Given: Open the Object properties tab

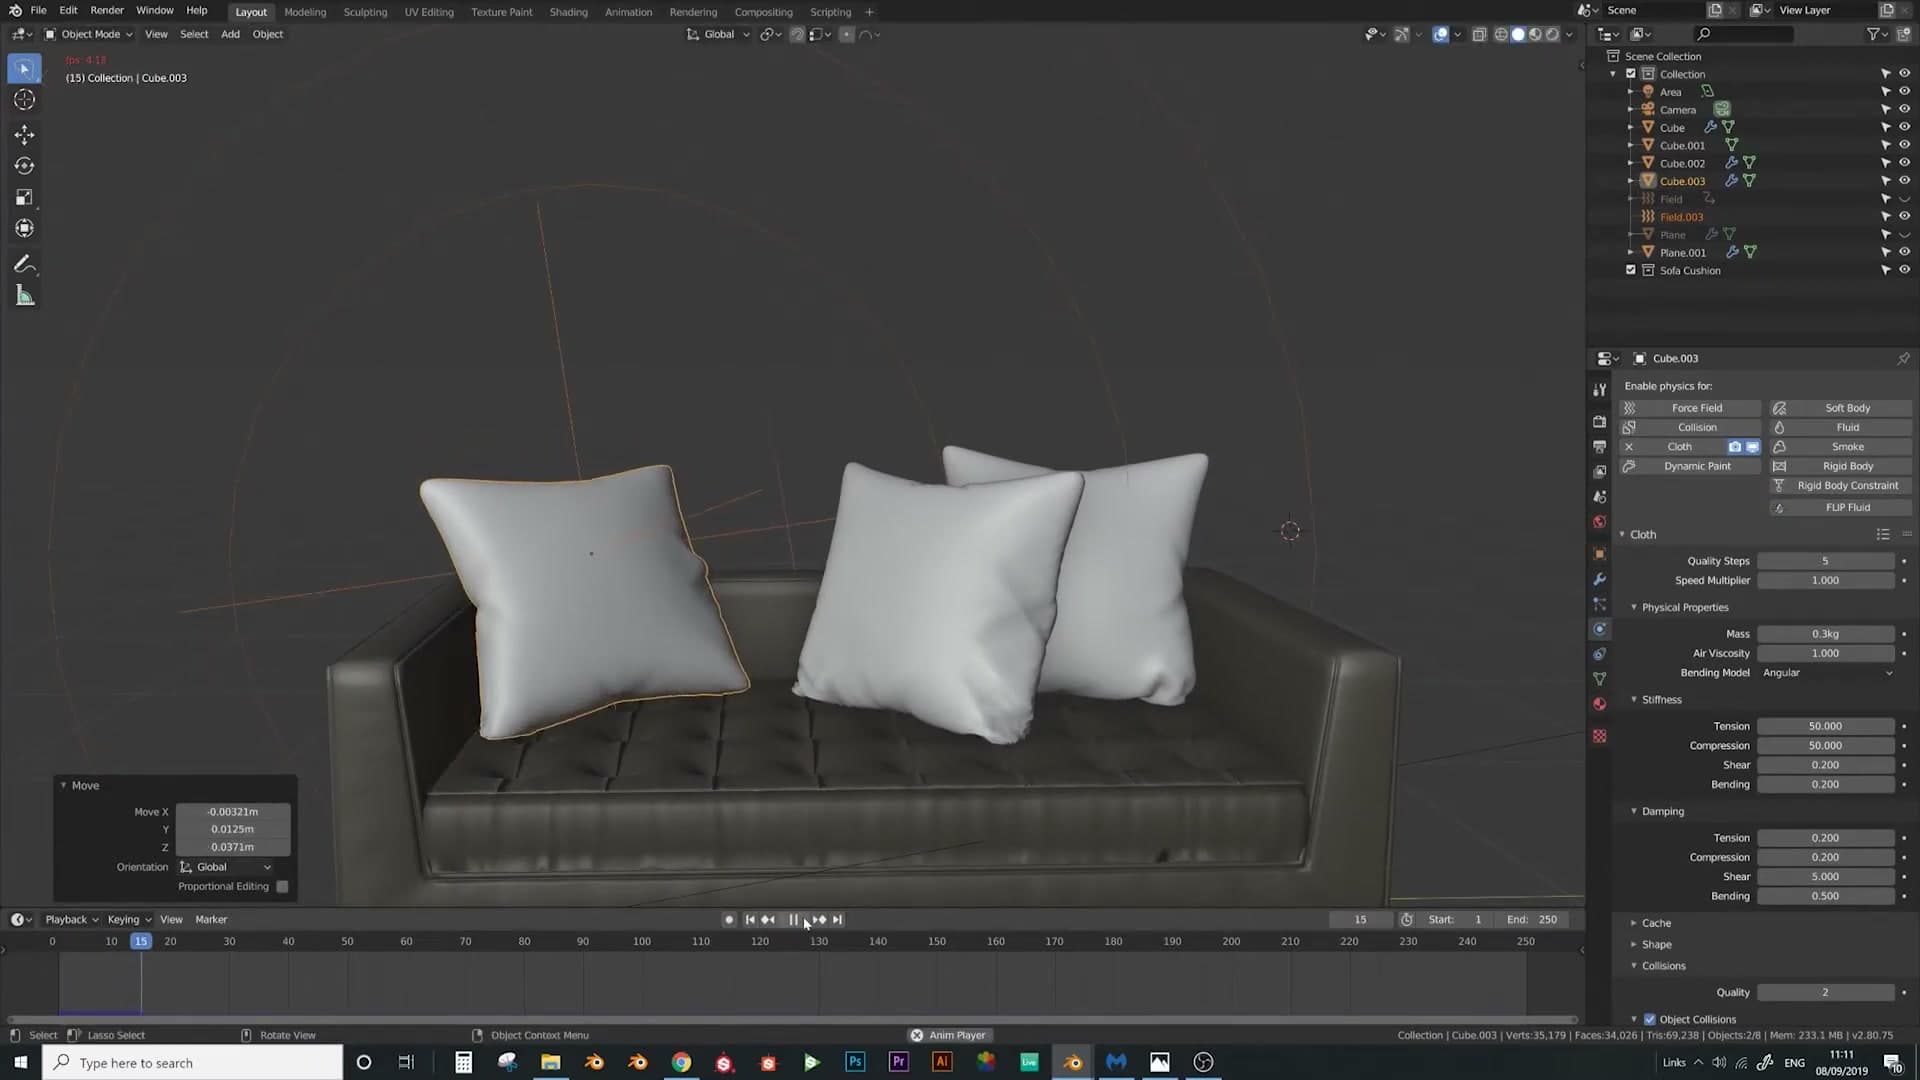Looking at the screenshot, I should pos(1600,554).
